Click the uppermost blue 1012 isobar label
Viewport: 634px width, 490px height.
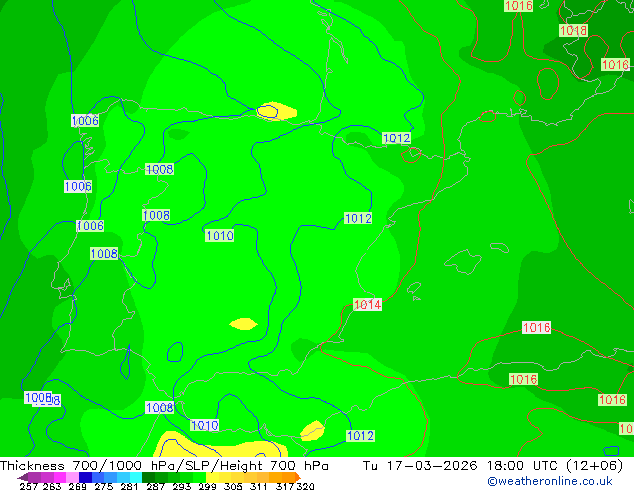(396, 138)
